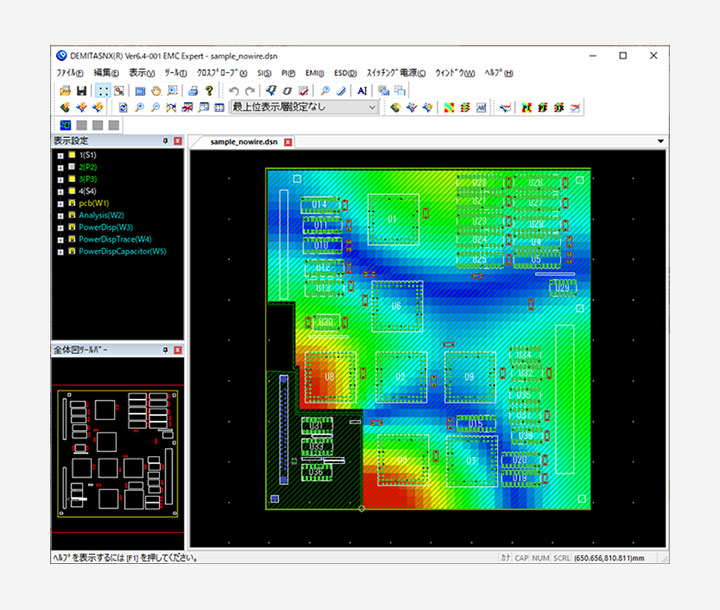720x610 pixels.
Task: Click the Open file folder icon
Action: pos(65,90)
